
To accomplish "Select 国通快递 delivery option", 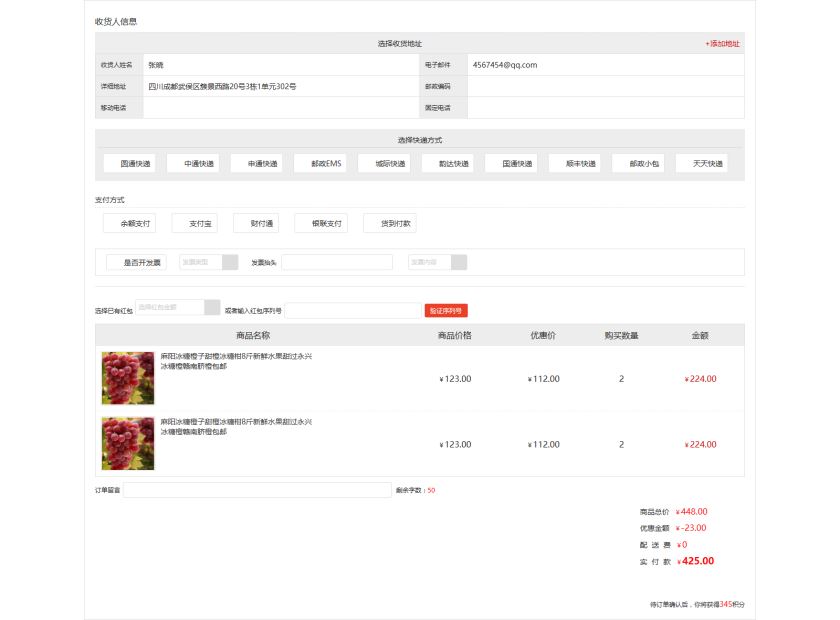I will (x=511, y=163).
